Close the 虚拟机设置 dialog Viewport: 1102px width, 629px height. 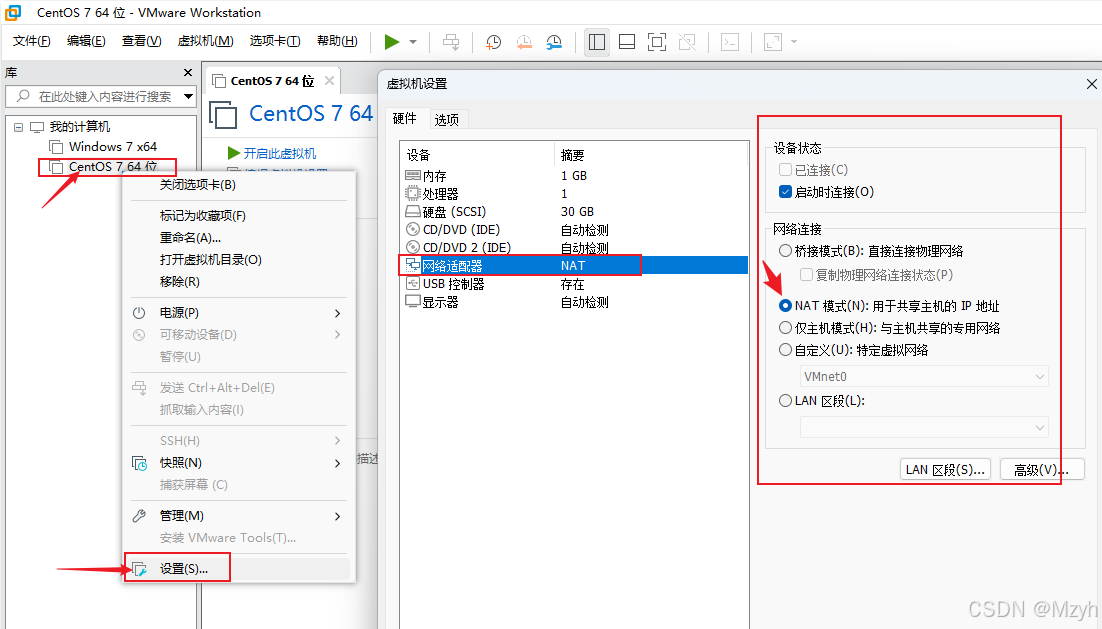click(x=1091, y=84)
